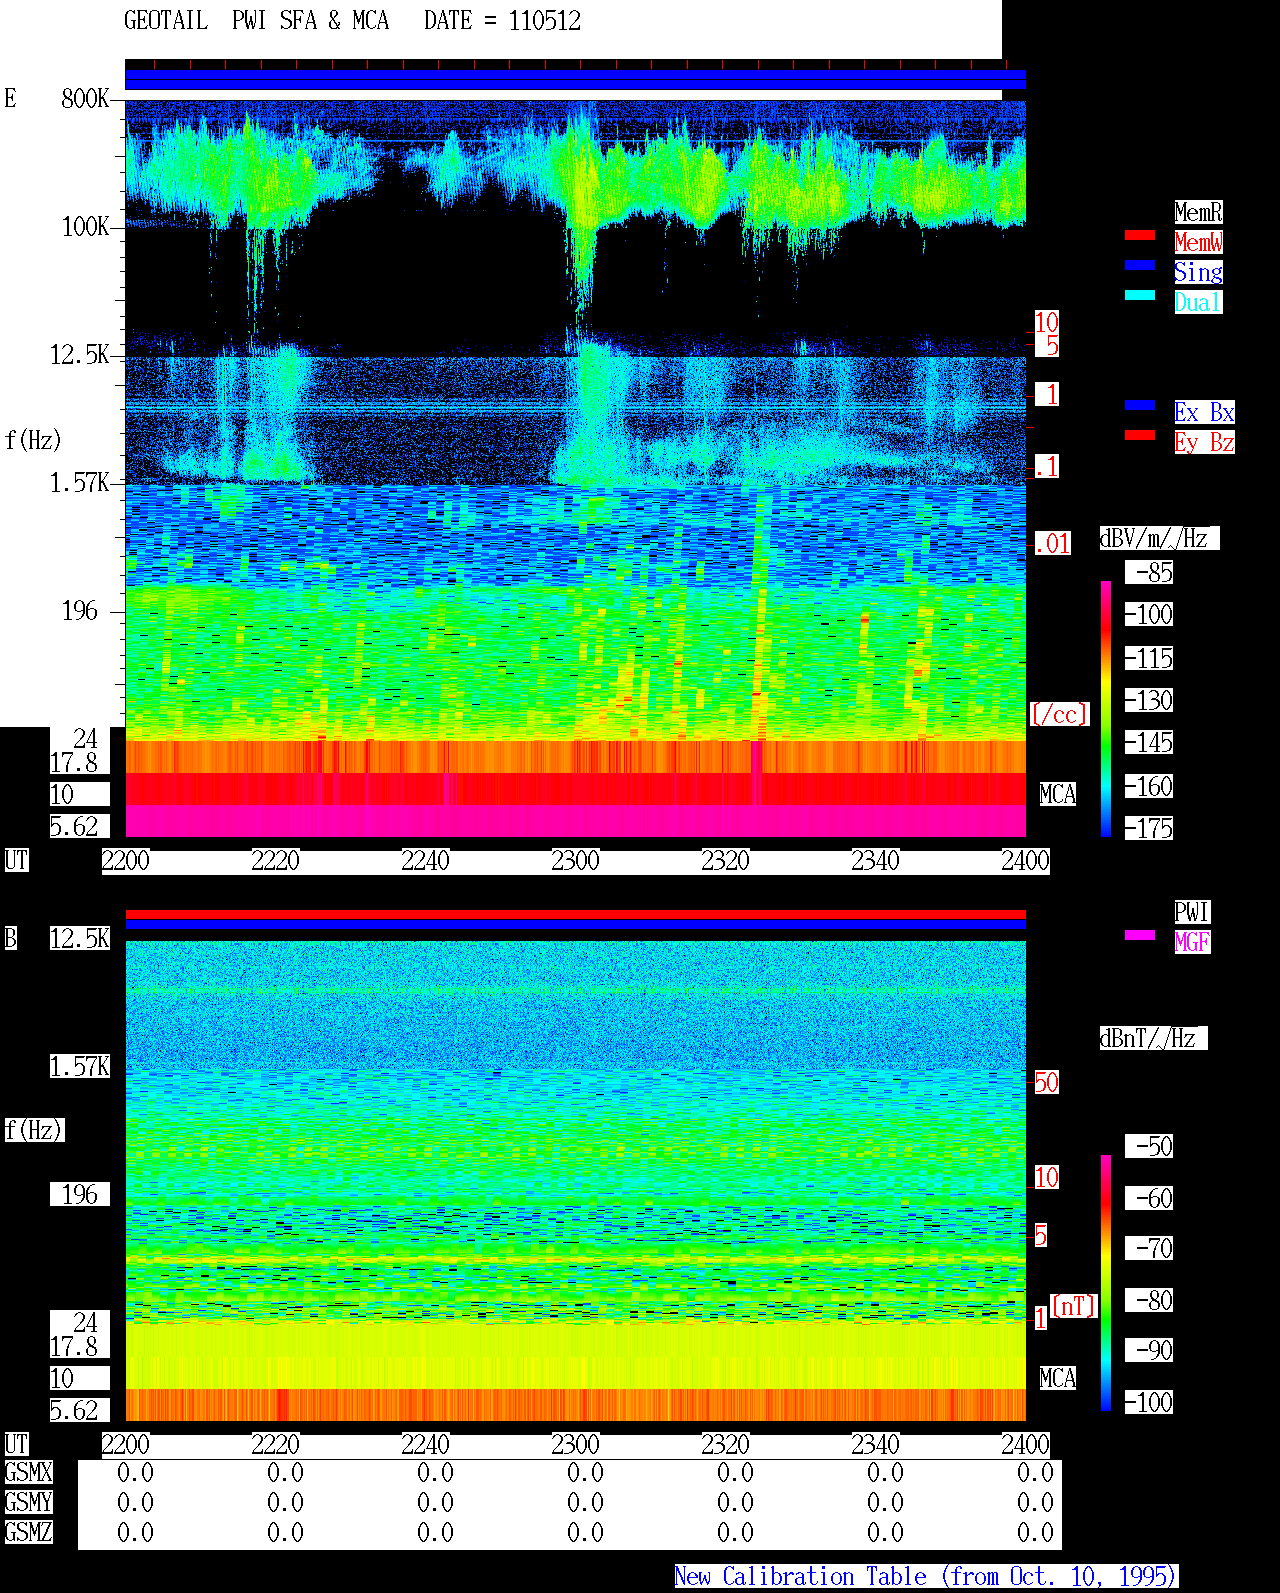
Task: Click the blue Sing legend swatch
Action: (1140, 265)
